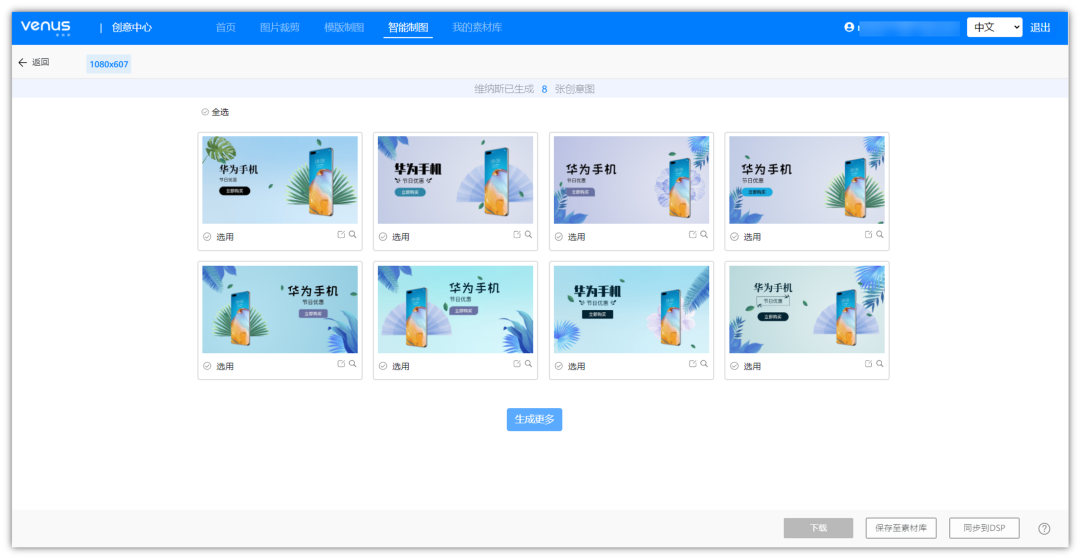
Task: Click the 保存至素材库 button
Action: [901, 528]
